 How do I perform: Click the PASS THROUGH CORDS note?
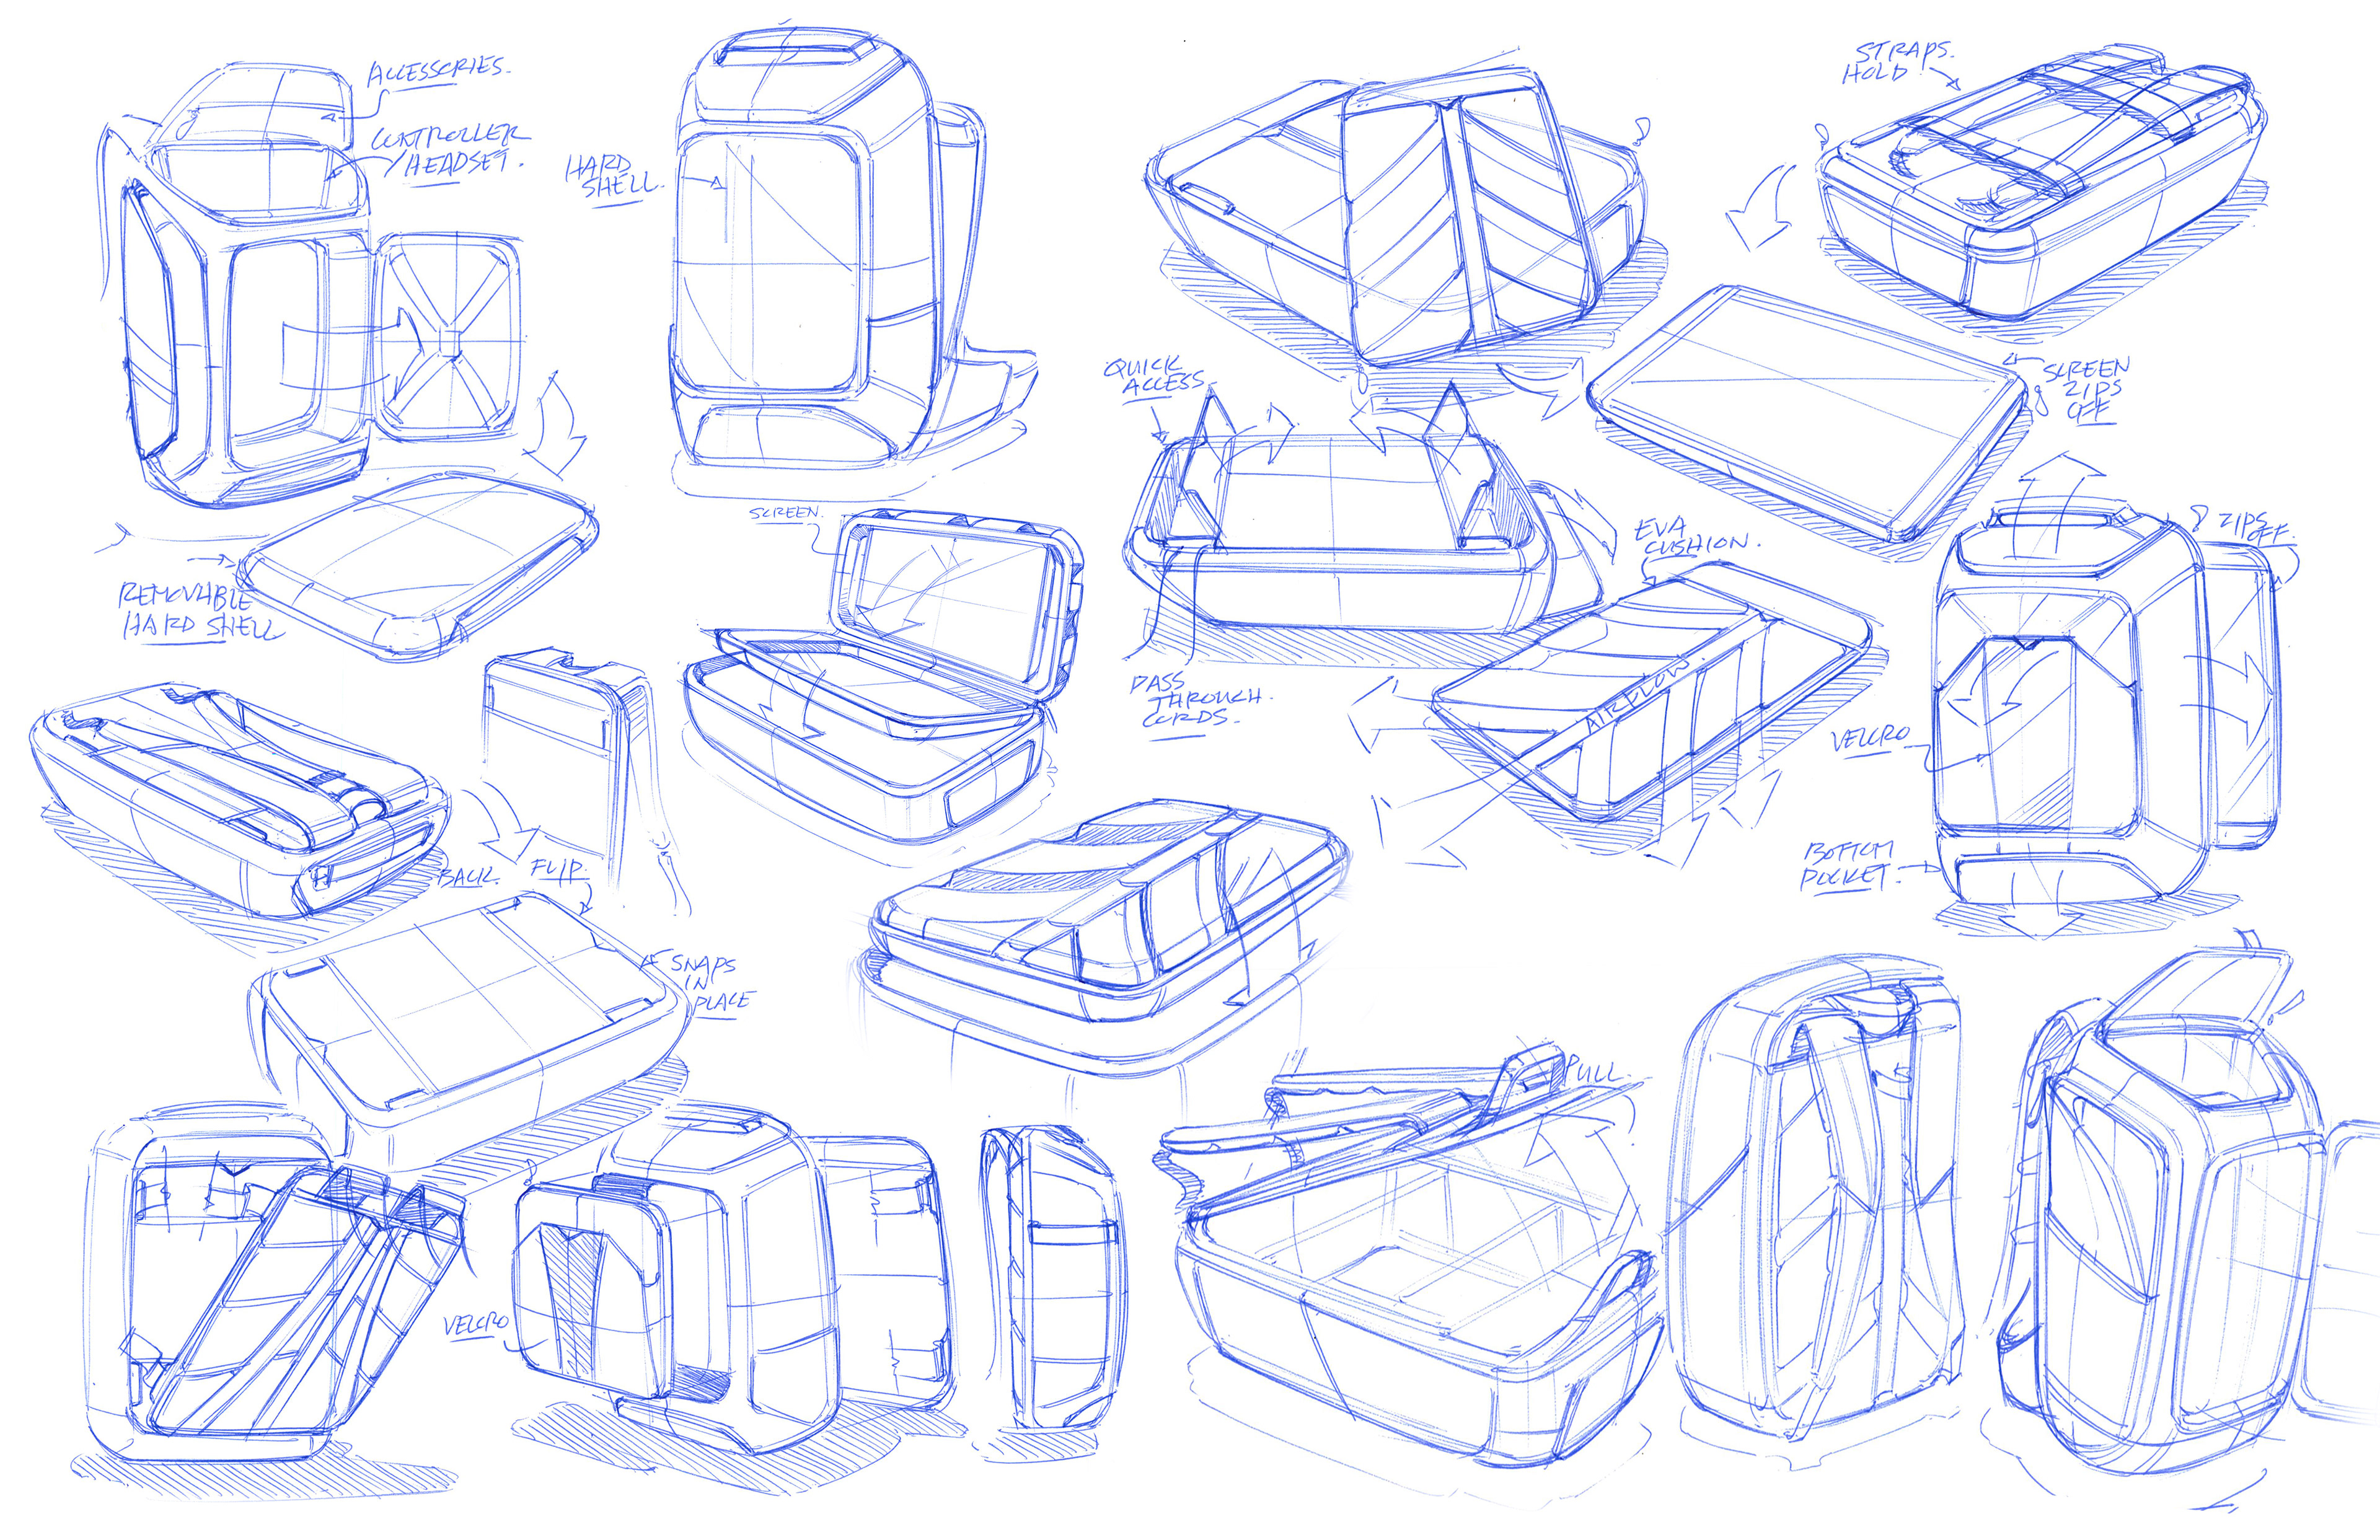point(1195,700)
